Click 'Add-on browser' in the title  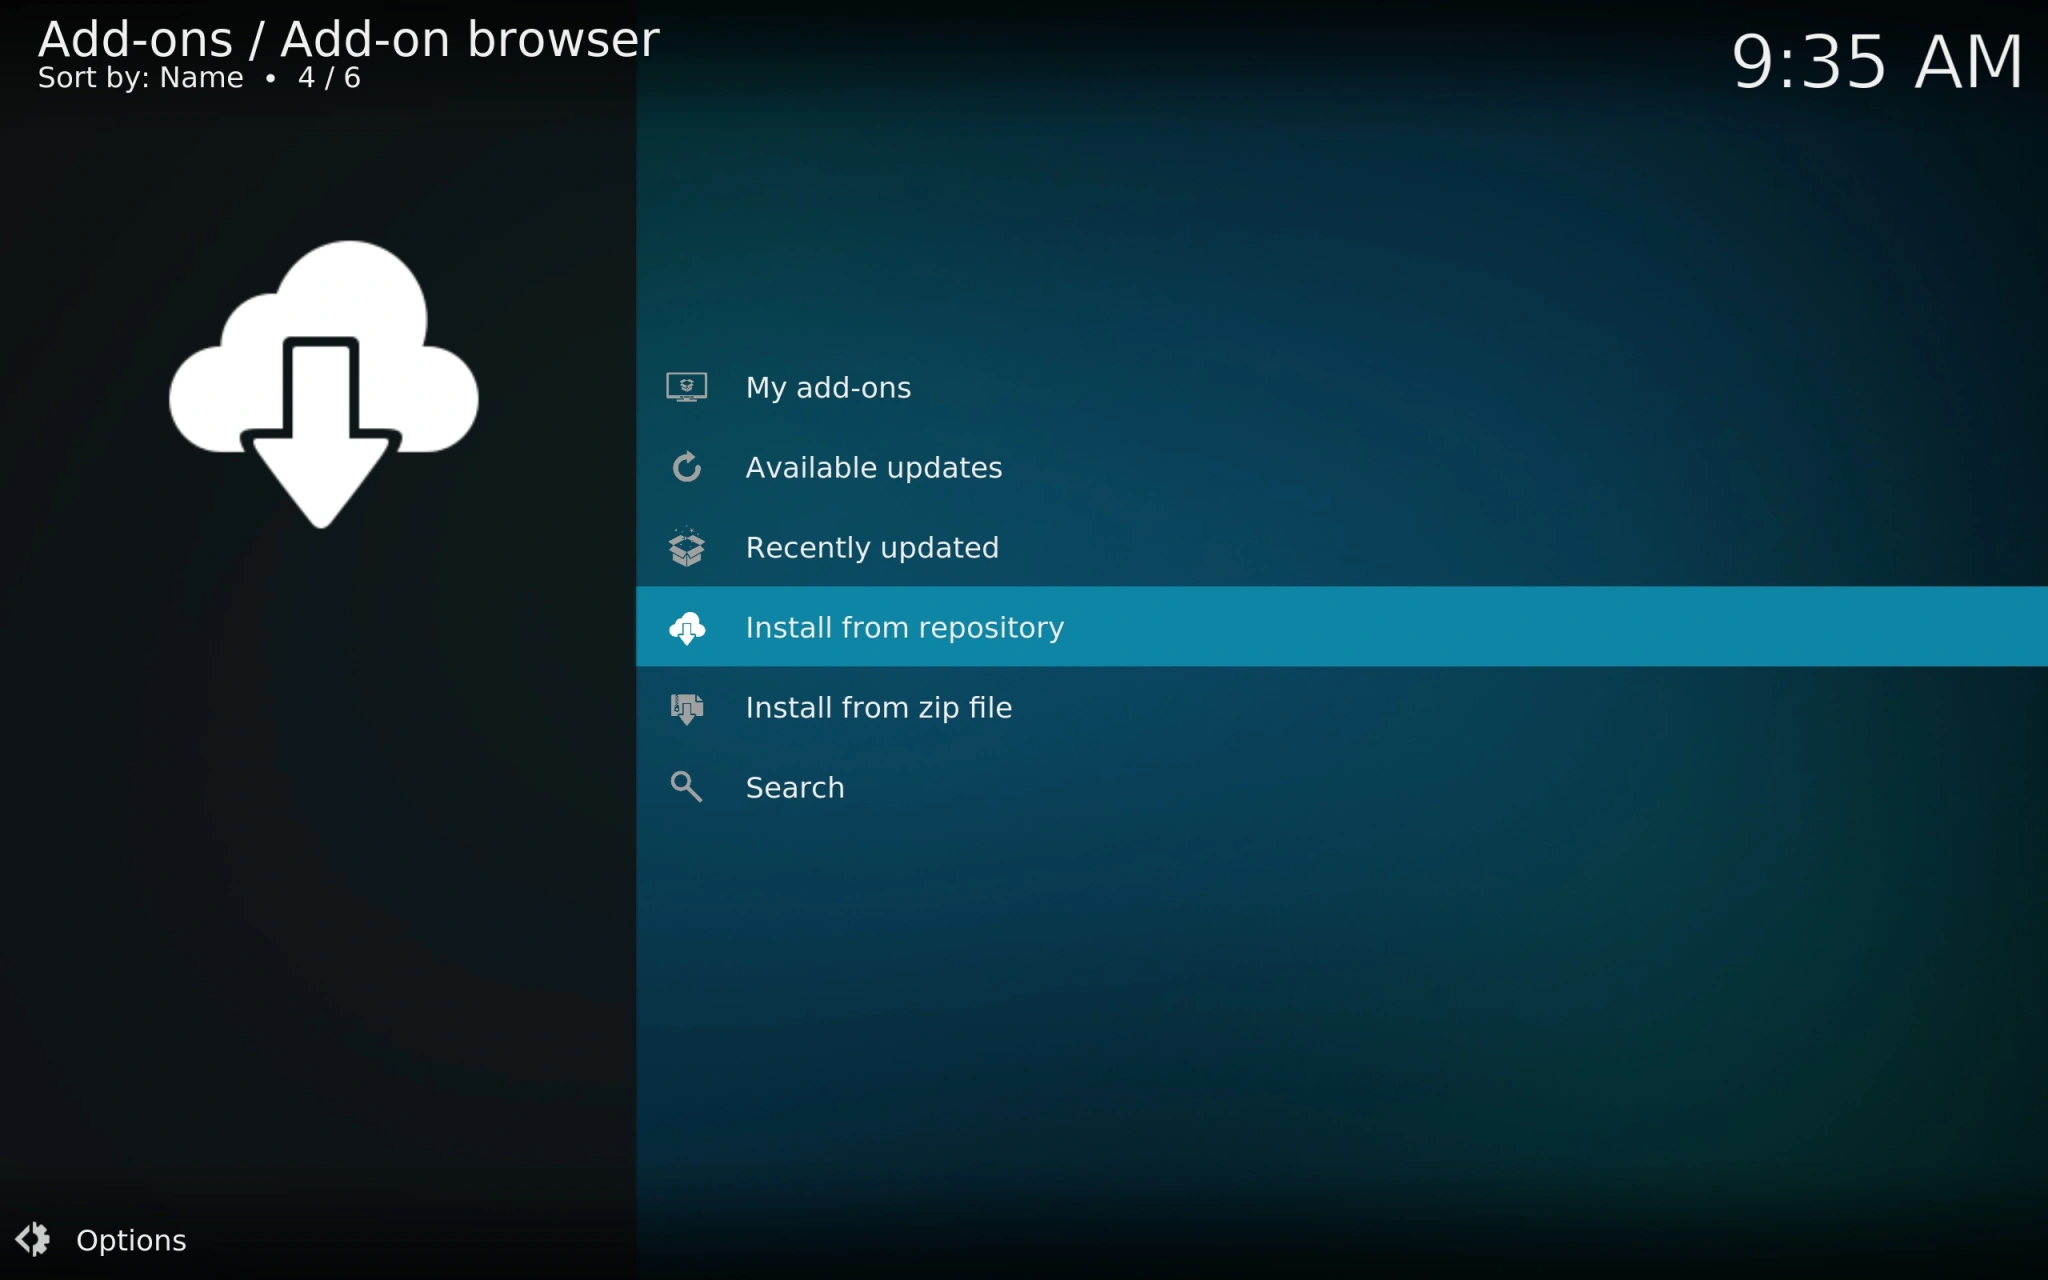point(469,40)
